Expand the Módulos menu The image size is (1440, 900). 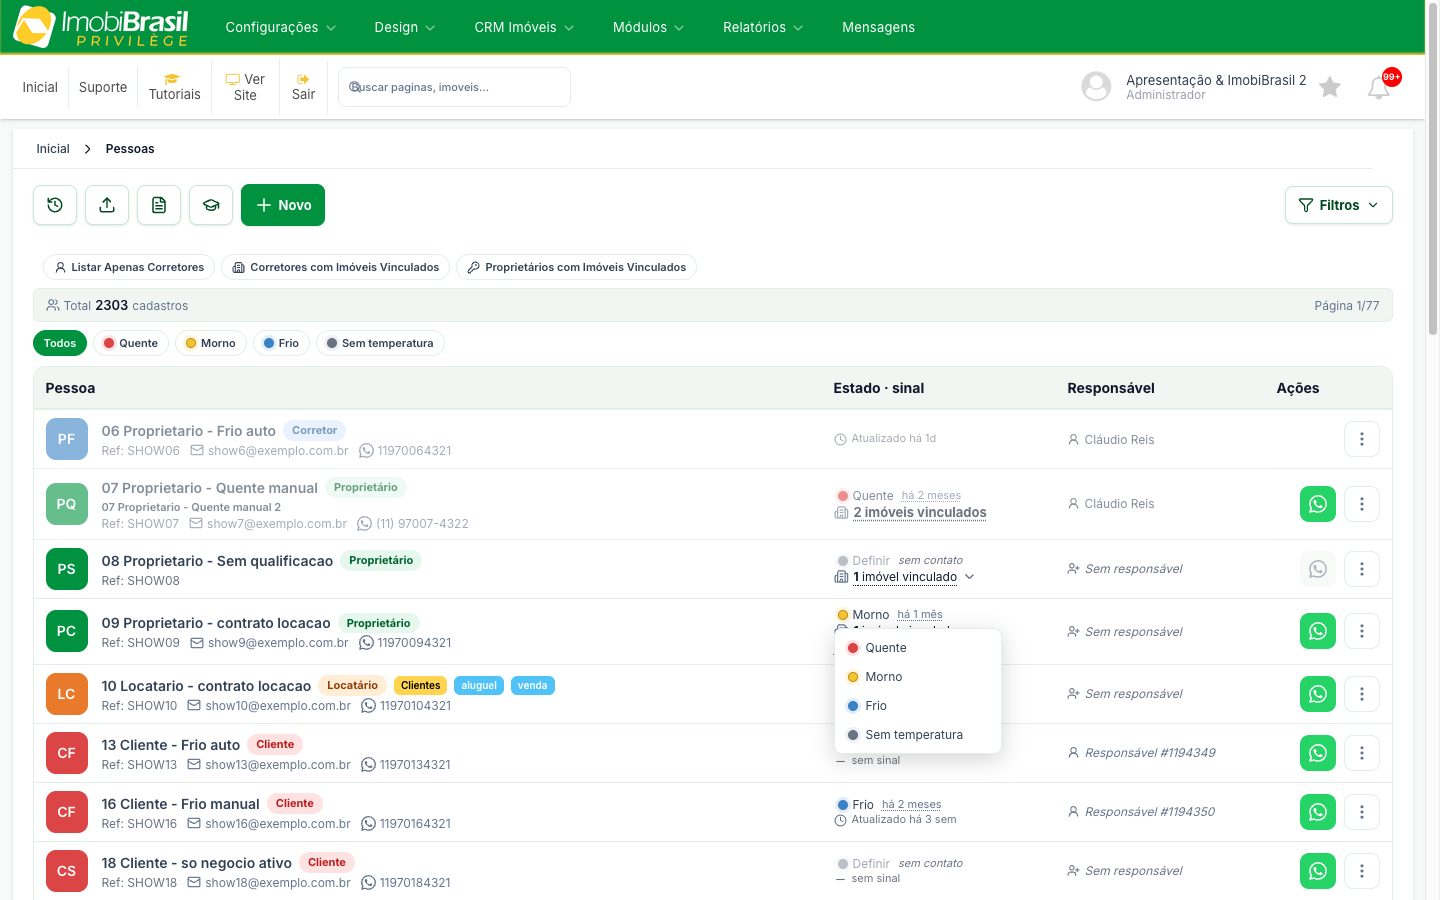click(x=648, y=27)
